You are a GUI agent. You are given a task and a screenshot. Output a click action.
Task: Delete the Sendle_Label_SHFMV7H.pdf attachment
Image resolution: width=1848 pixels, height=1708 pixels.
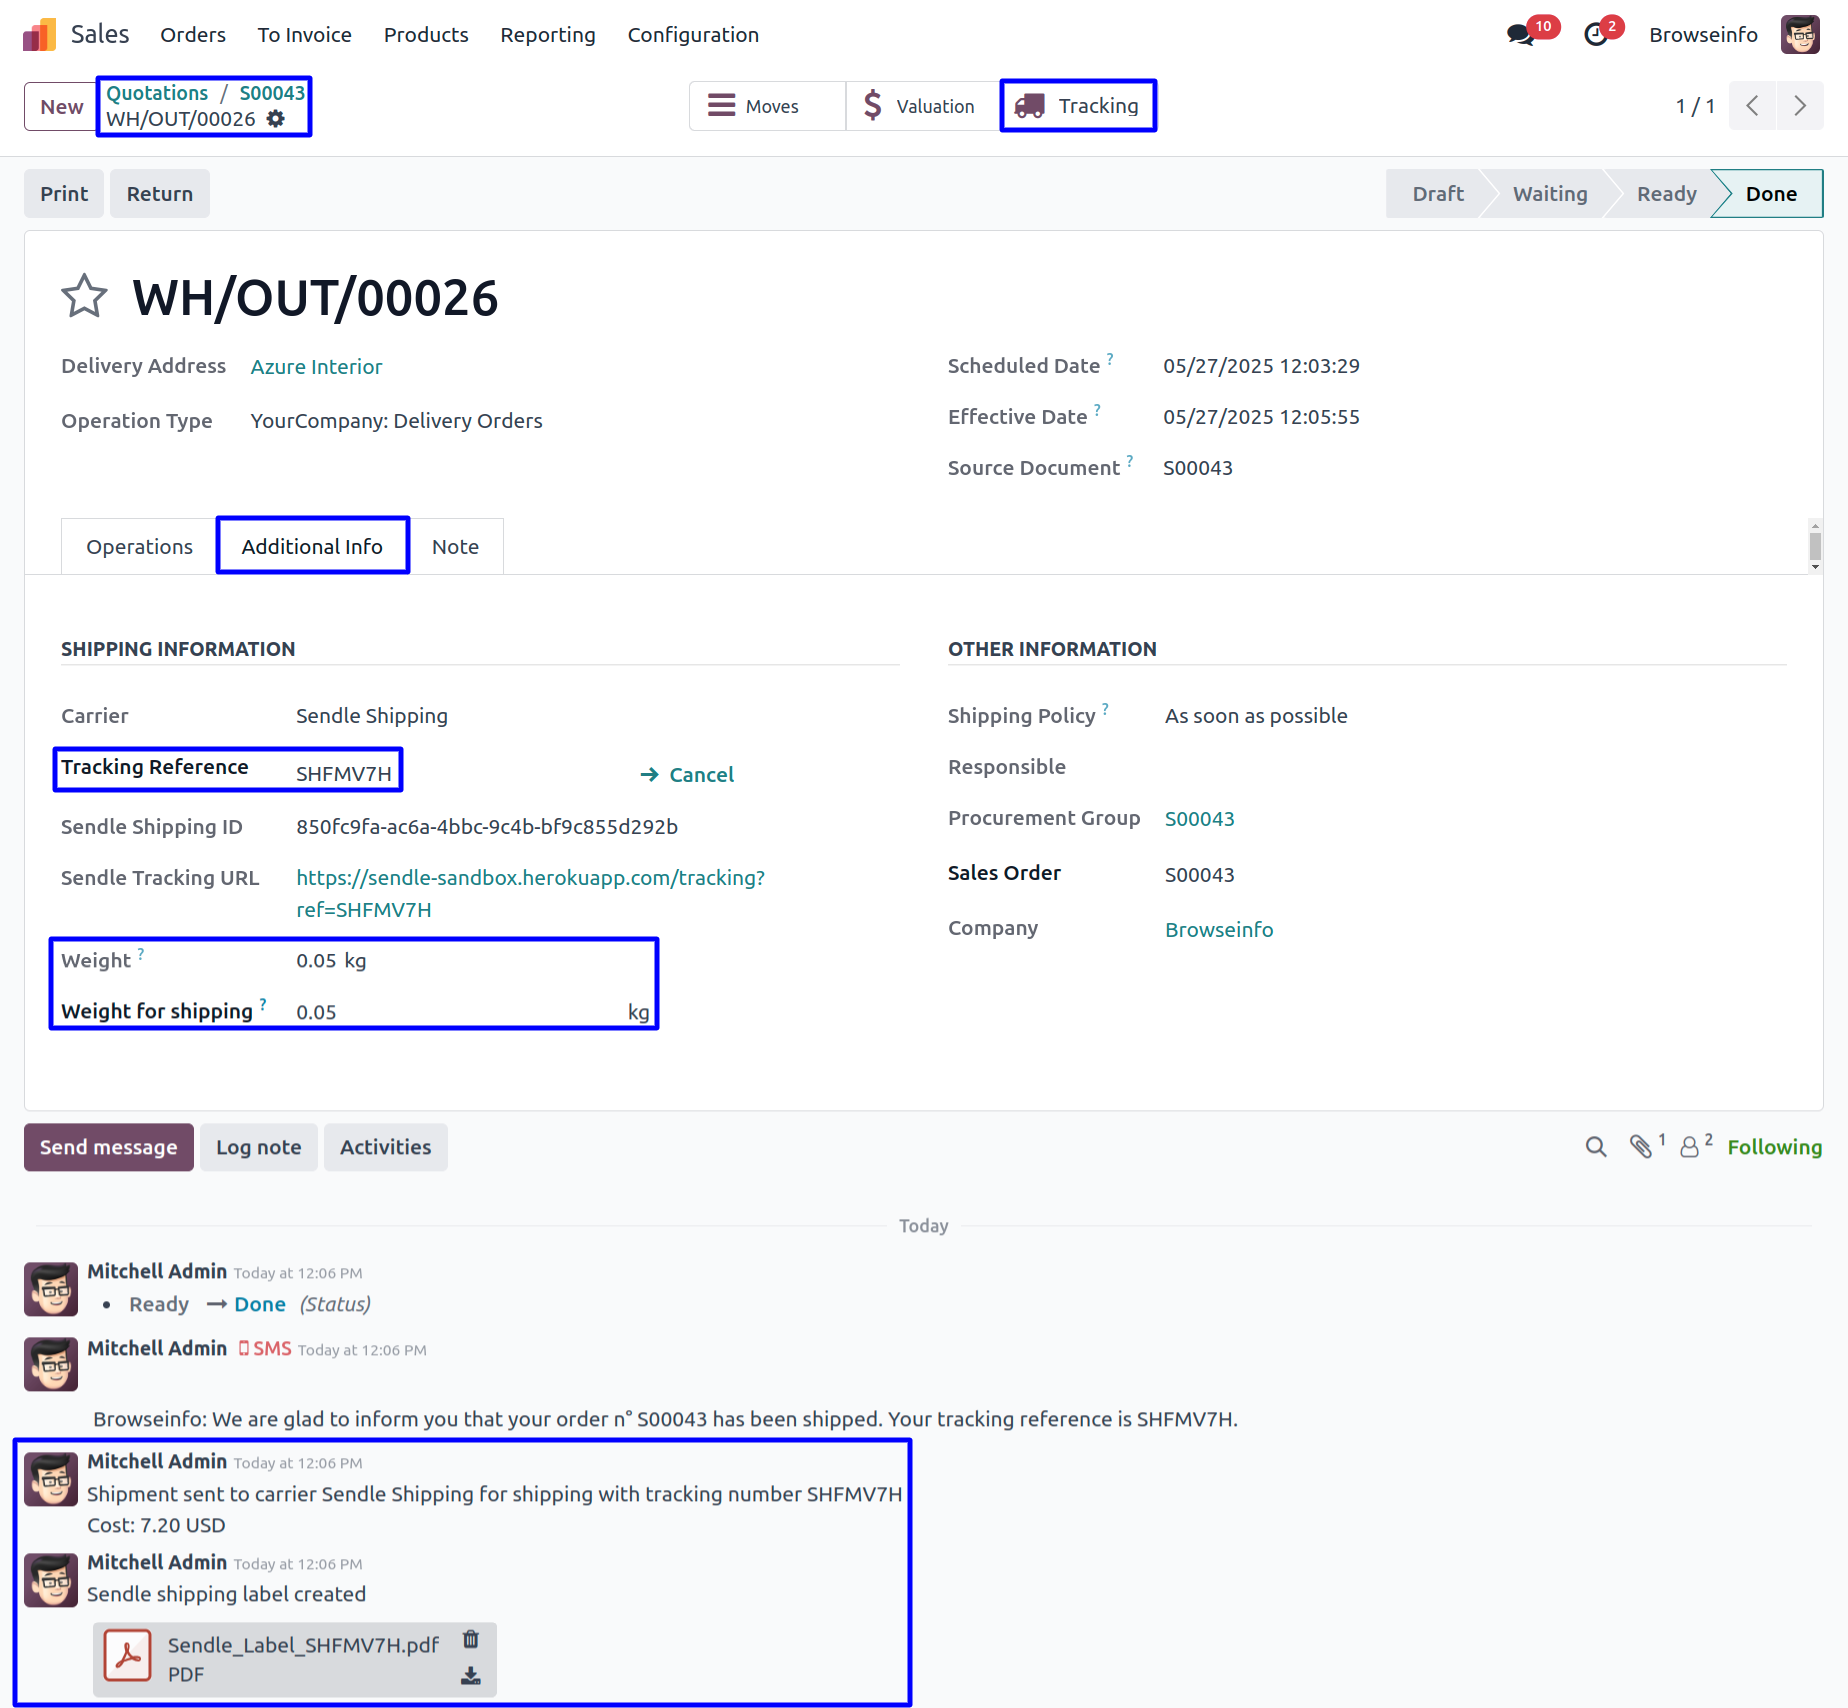point(471,1640)
